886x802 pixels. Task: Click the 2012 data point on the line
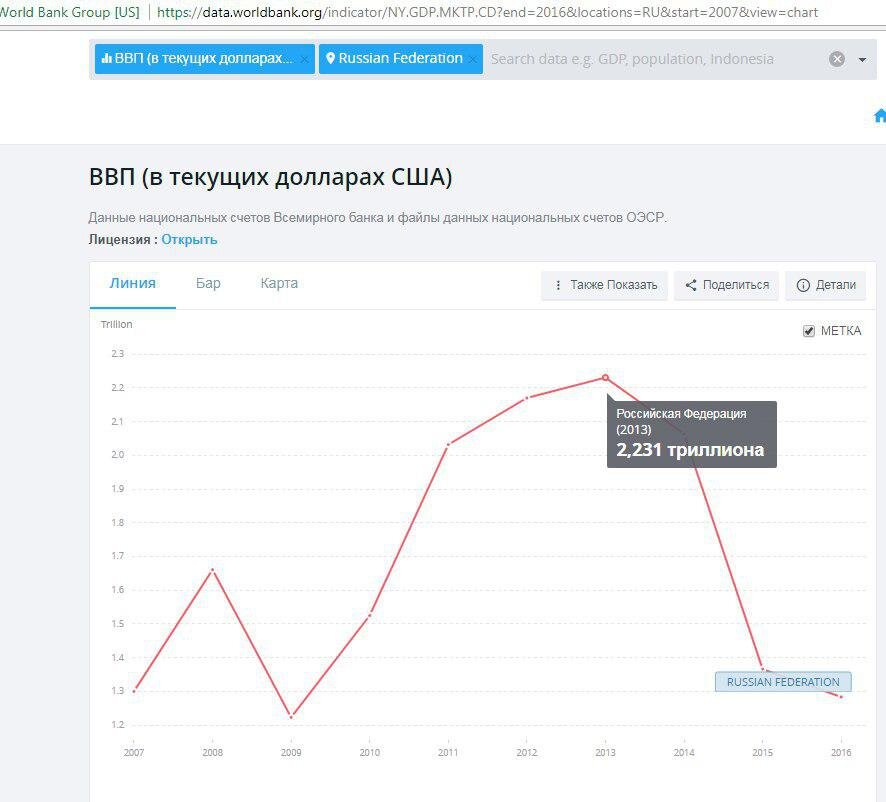(527, 398)
